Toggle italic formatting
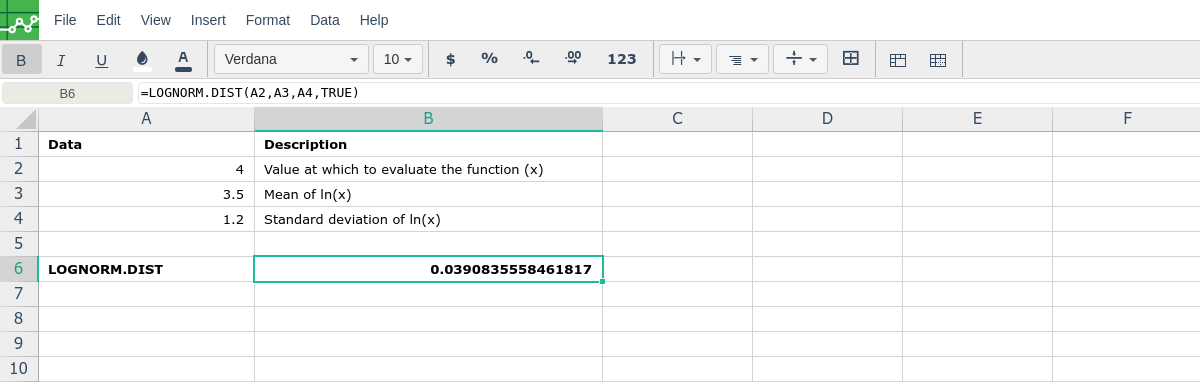Image resolution: width=1200 pixels, height=382 pixels. pos(61,59)
